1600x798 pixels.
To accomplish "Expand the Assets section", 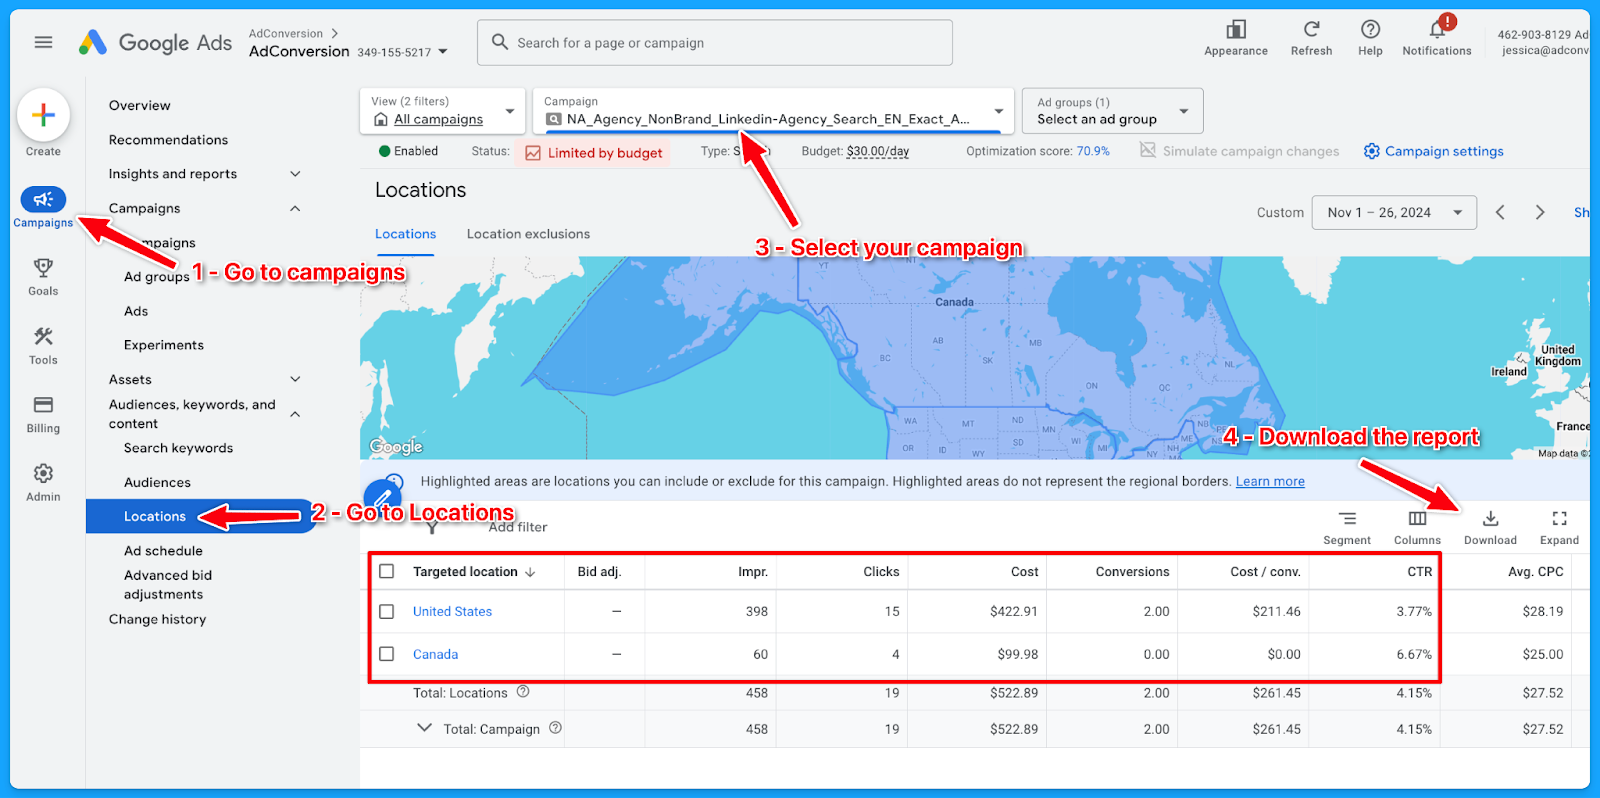I will [x=295, y=379].
